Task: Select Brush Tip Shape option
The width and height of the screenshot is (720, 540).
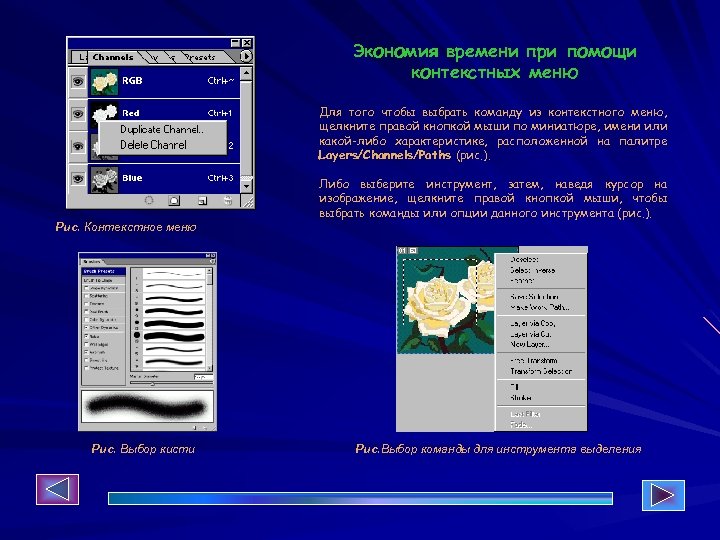Action: (104, 281)
